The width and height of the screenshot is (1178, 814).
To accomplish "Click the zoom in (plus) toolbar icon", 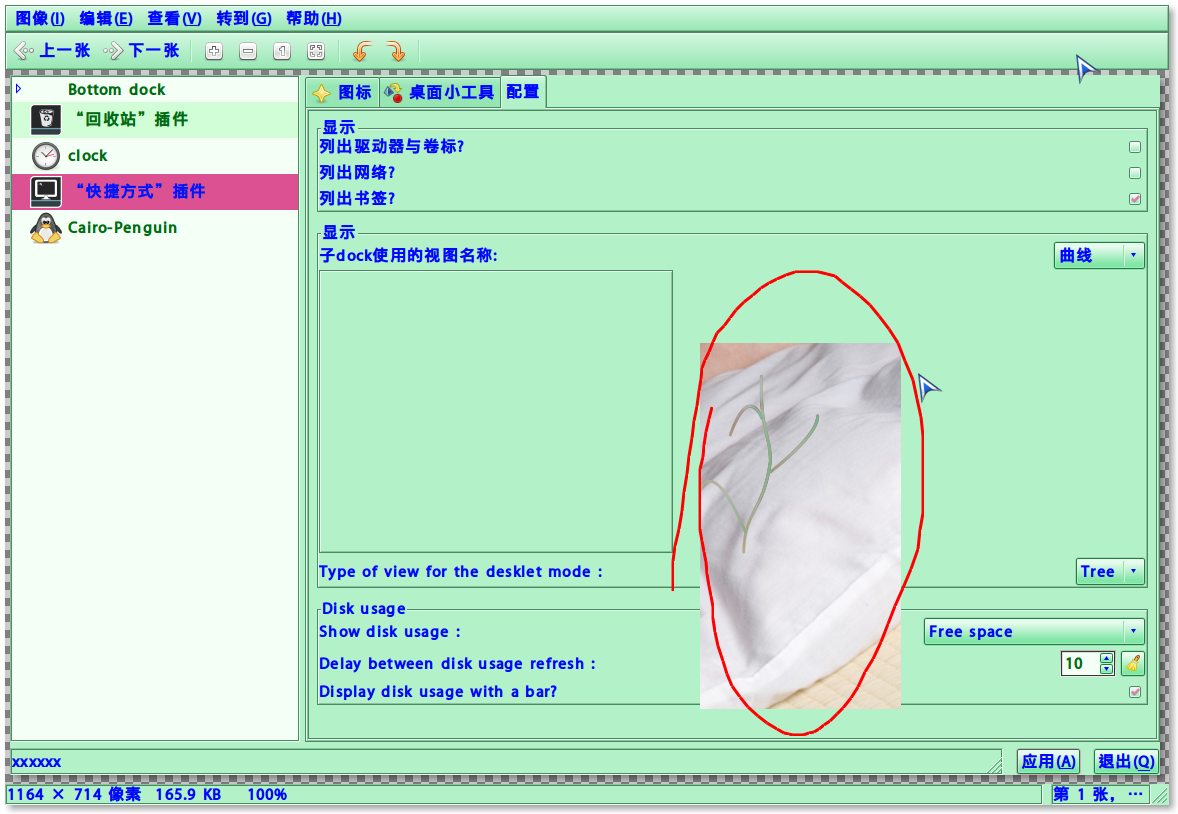I will tap(214, 51).
